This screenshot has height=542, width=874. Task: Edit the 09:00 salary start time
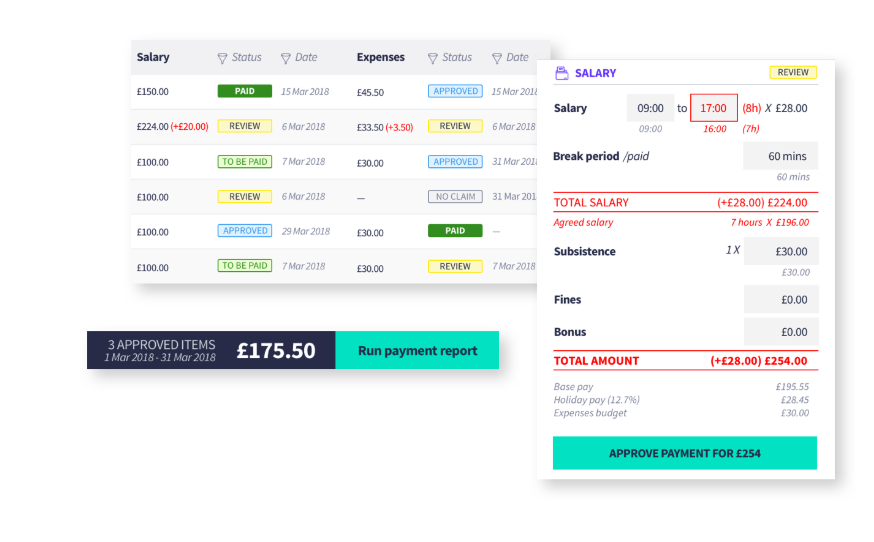tap(650, 108)
